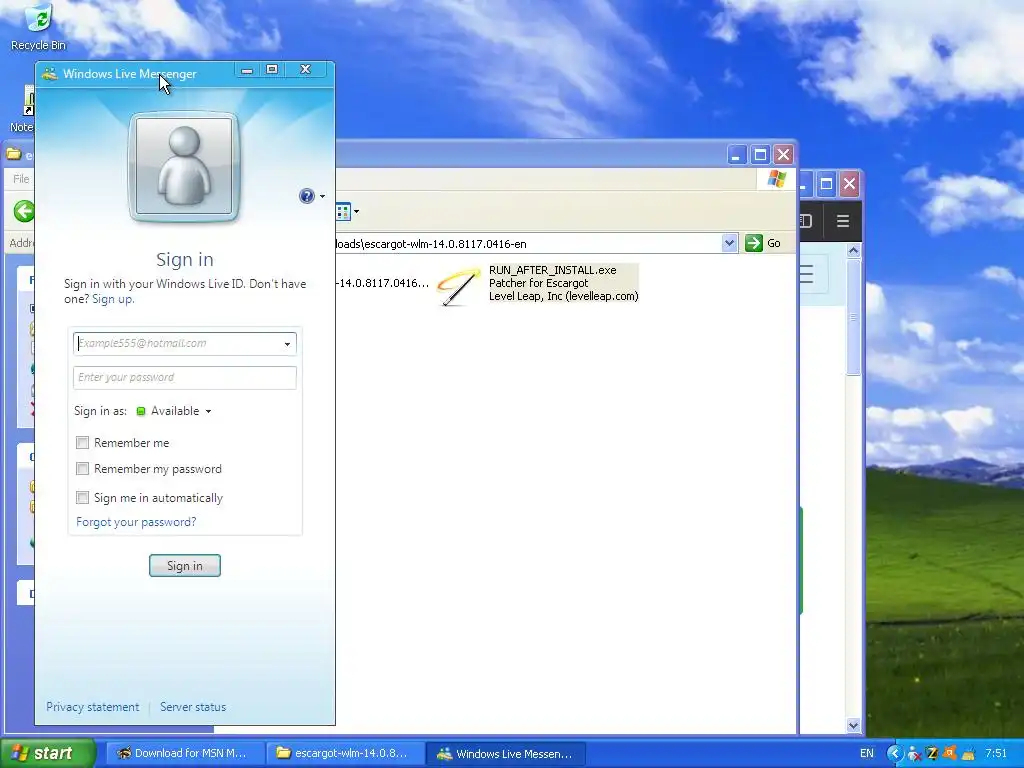Click the Windows Live Messenger title bar icon

pyautogui.click(x=50, y=74)
